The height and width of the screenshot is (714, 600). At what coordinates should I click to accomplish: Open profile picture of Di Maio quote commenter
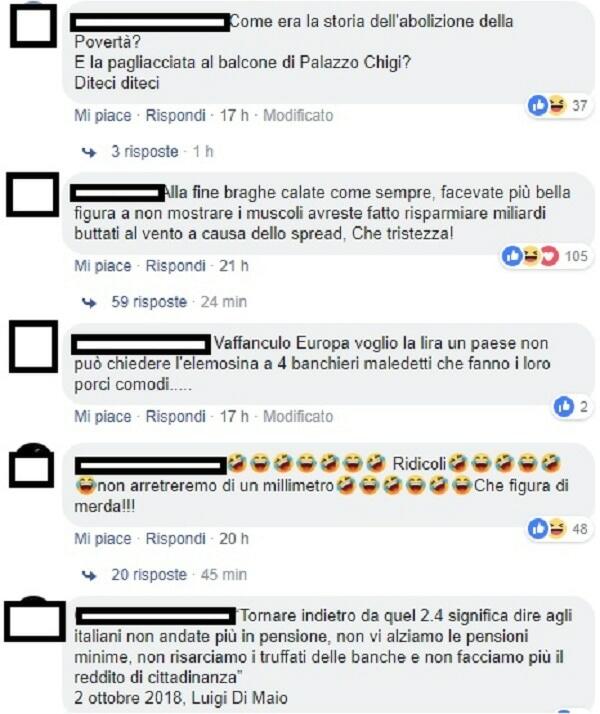(35, 620)
